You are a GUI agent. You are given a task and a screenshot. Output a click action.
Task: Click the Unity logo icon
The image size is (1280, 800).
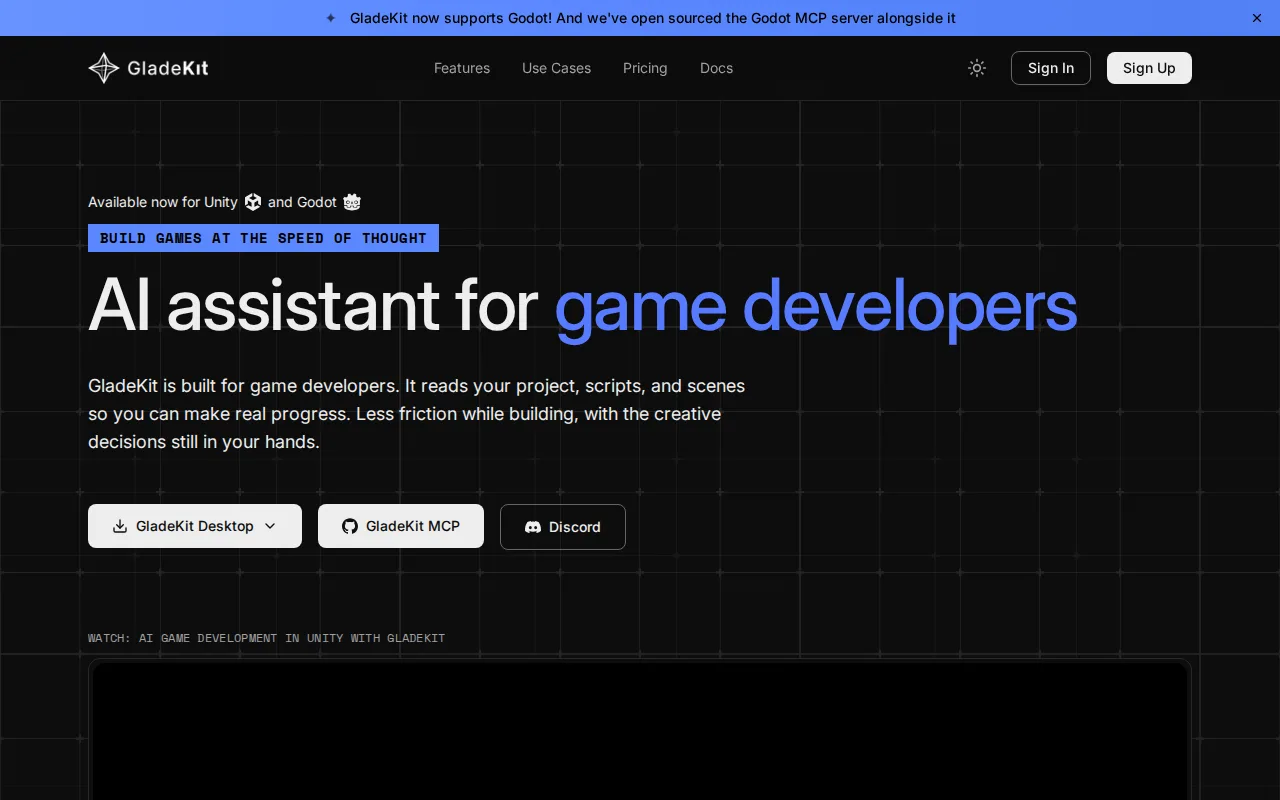(253, 202)
